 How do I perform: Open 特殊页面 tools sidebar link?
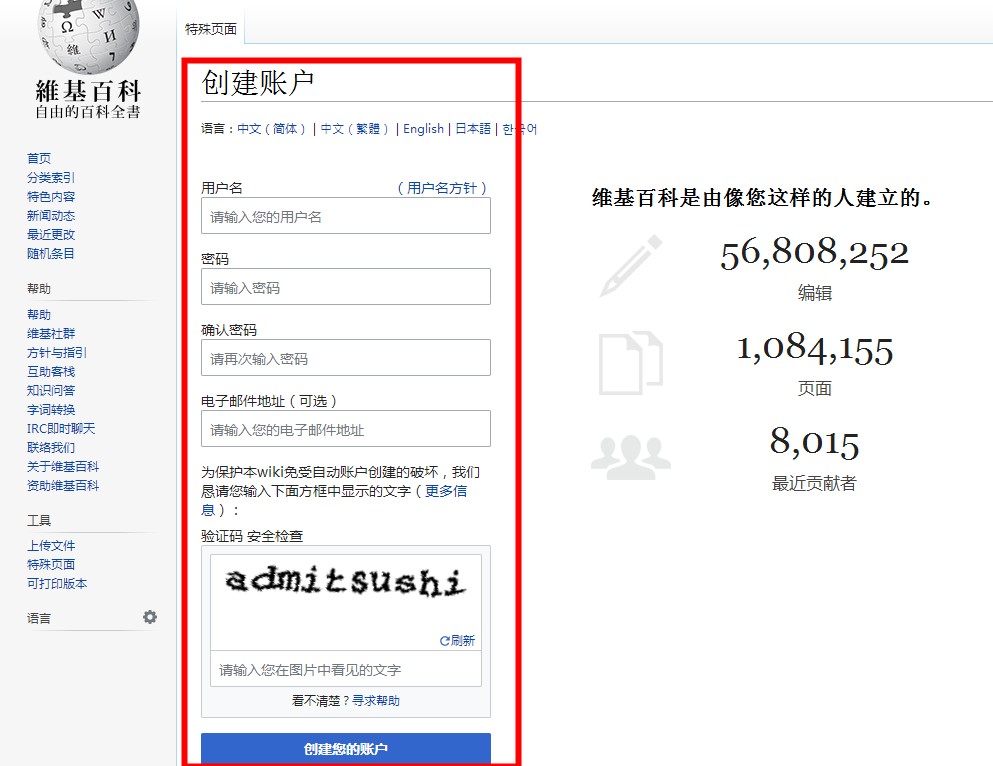[x=51, y=564]
